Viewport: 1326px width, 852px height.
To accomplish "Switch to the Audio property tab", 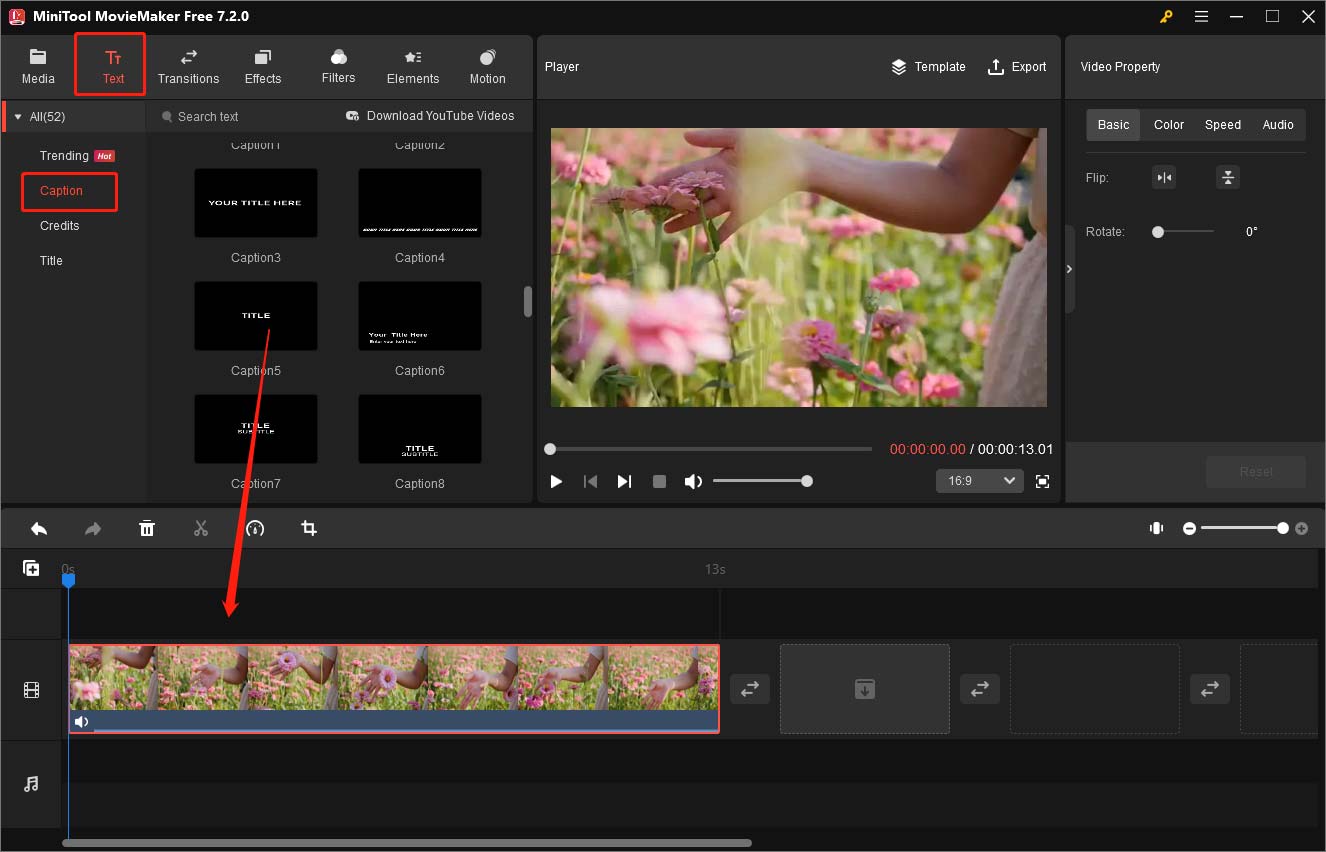I will pyautogui.click(x=1278, y=125).
